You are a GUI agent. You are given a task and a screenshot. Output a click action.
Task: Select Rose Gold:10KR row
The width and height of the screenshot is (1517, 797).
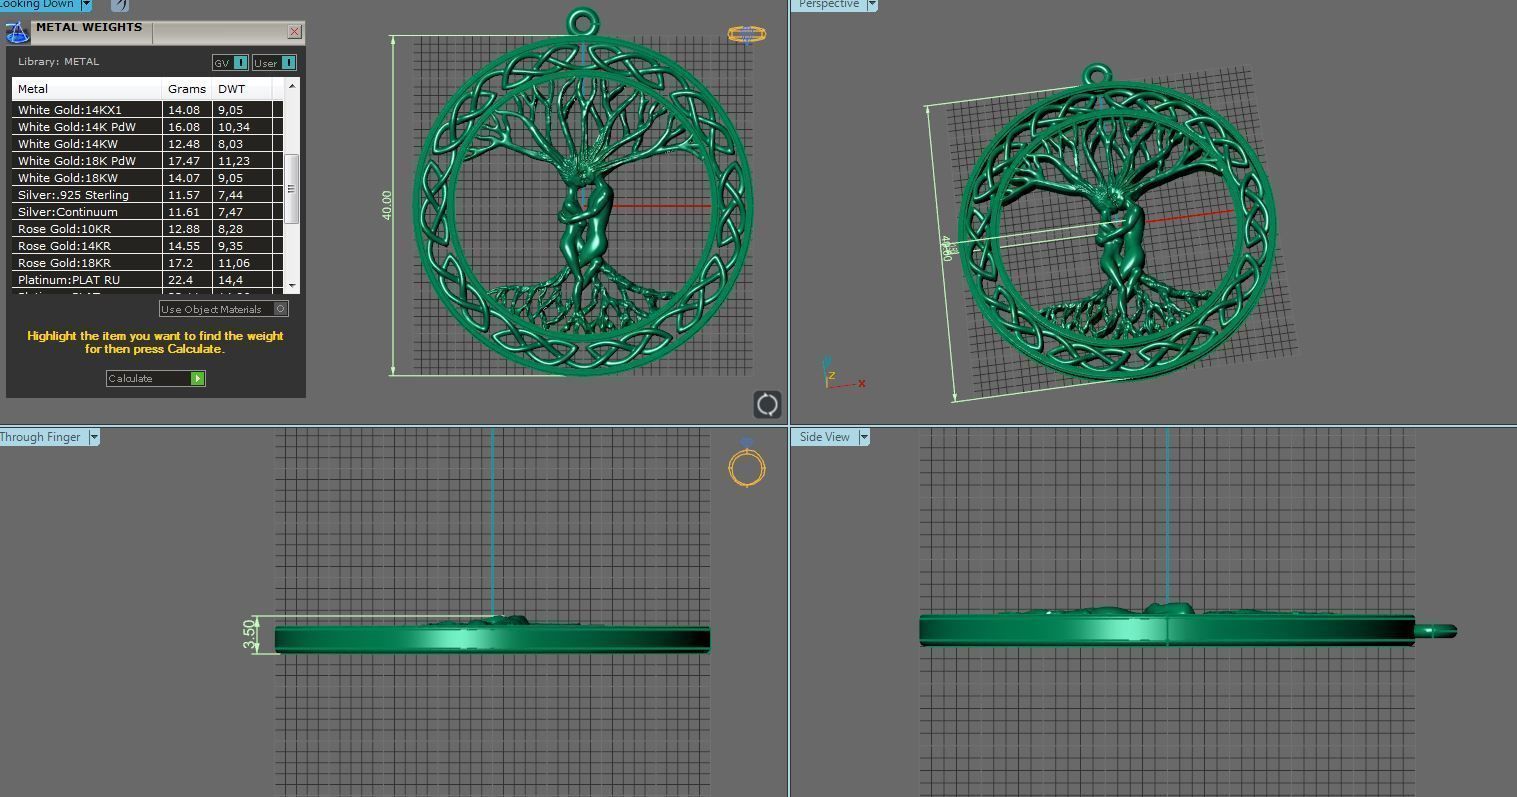tap(147, 229)
